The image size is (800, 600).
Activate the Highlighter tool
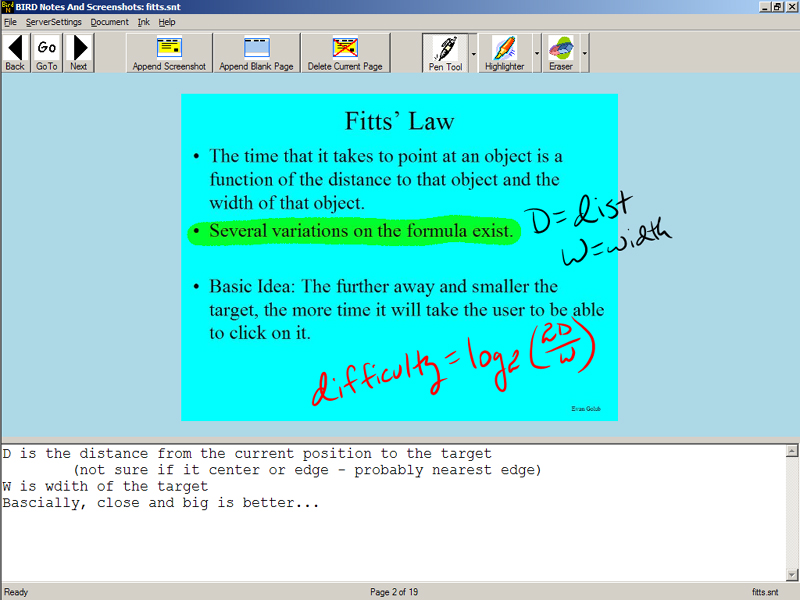504,52
